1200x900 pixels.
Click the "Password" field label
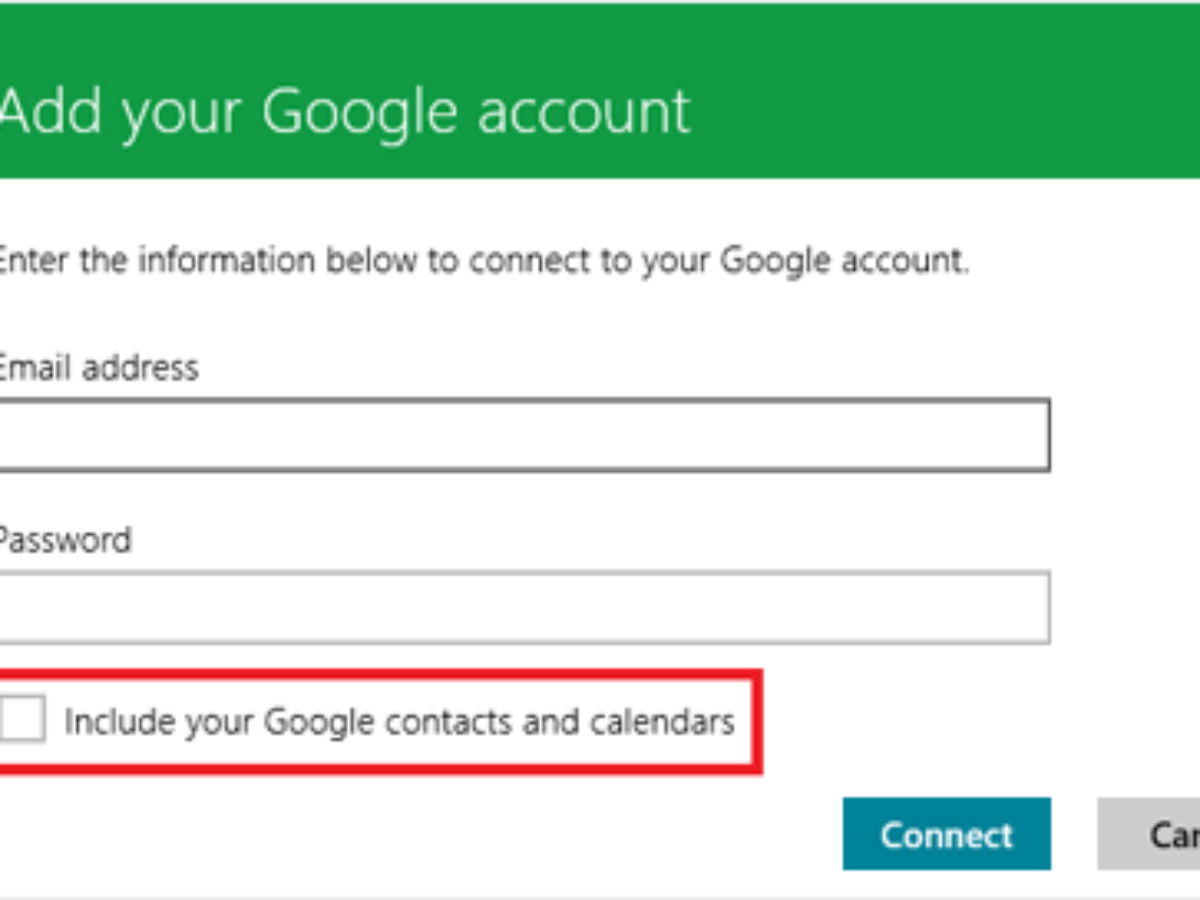(64, 540)
